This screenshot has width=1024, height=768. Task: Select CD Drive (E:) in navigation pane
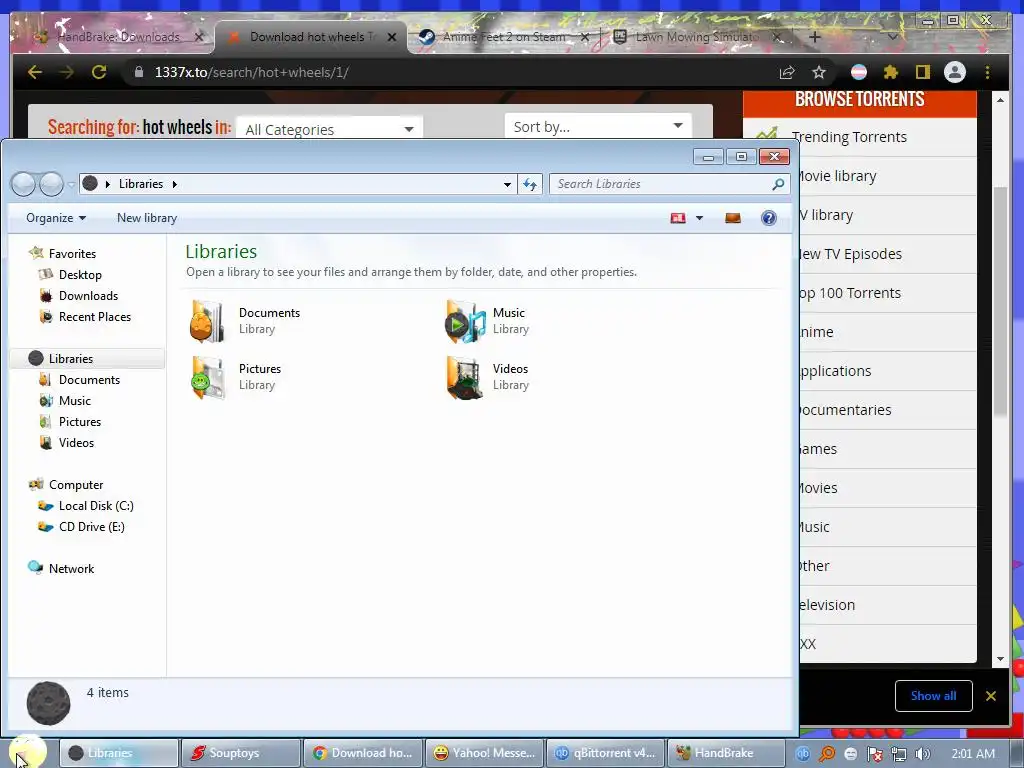(91, 526)
